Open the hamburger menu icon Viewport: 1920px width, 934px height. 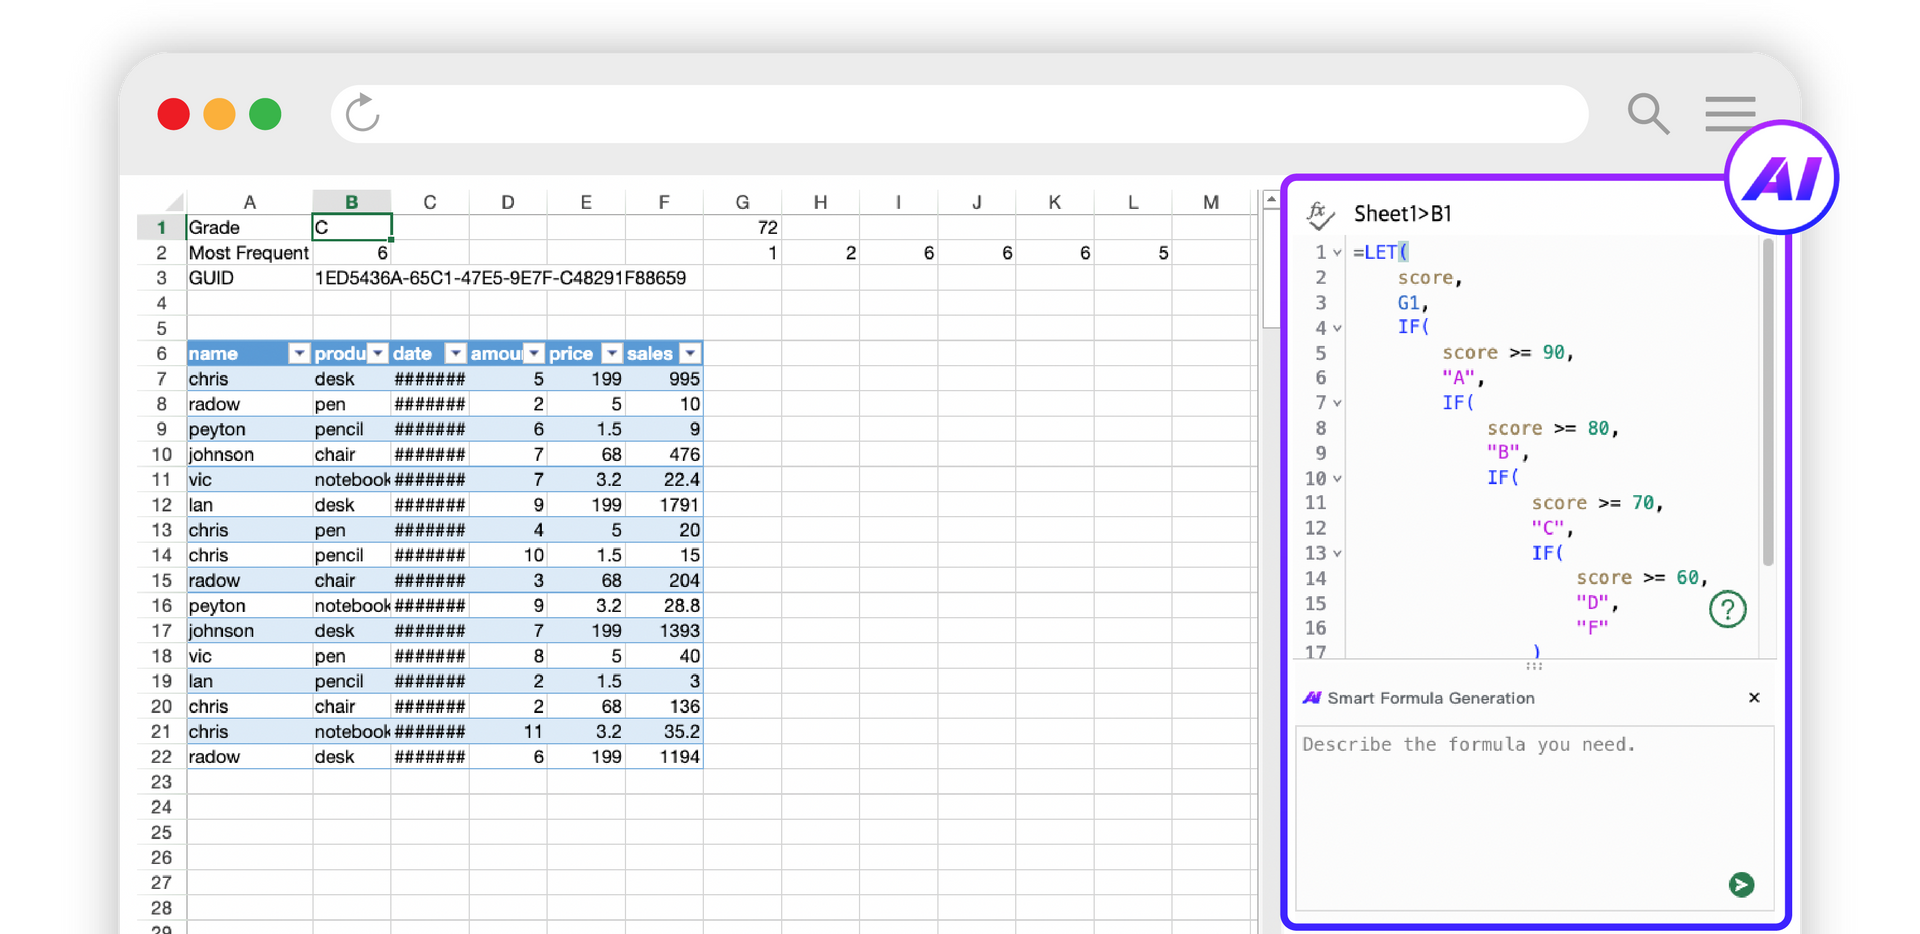coord(1730,113)
